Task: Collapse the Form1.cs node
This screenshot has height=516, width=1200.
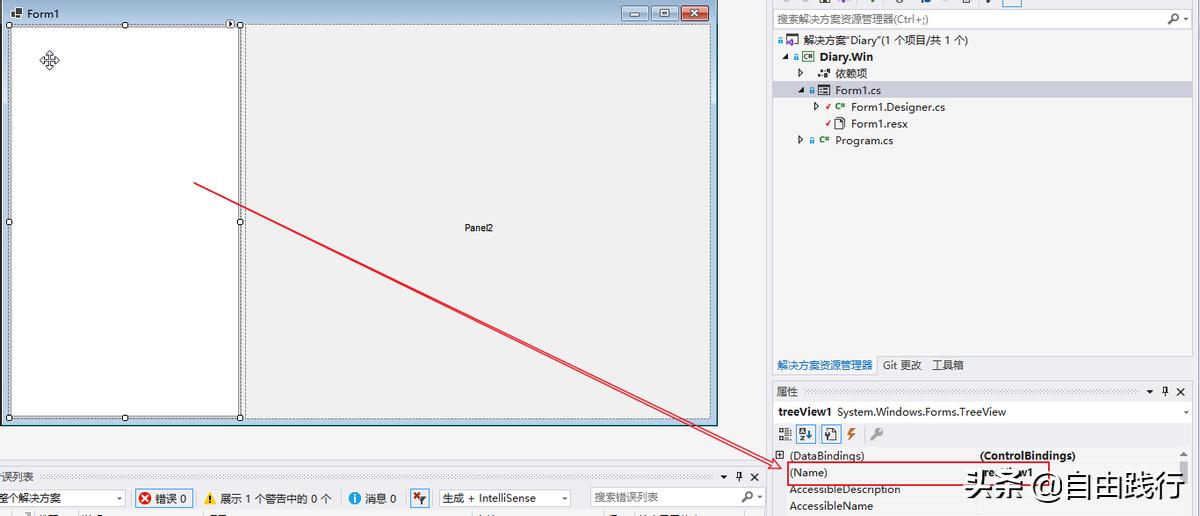Action: [x=801, y=90]
